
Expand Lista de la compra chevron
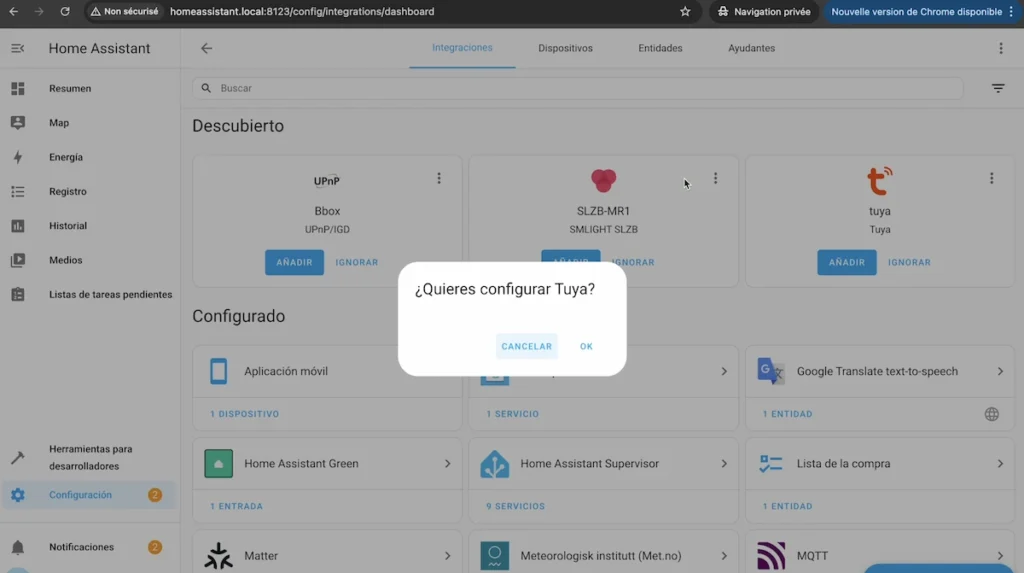[1000, 464]
